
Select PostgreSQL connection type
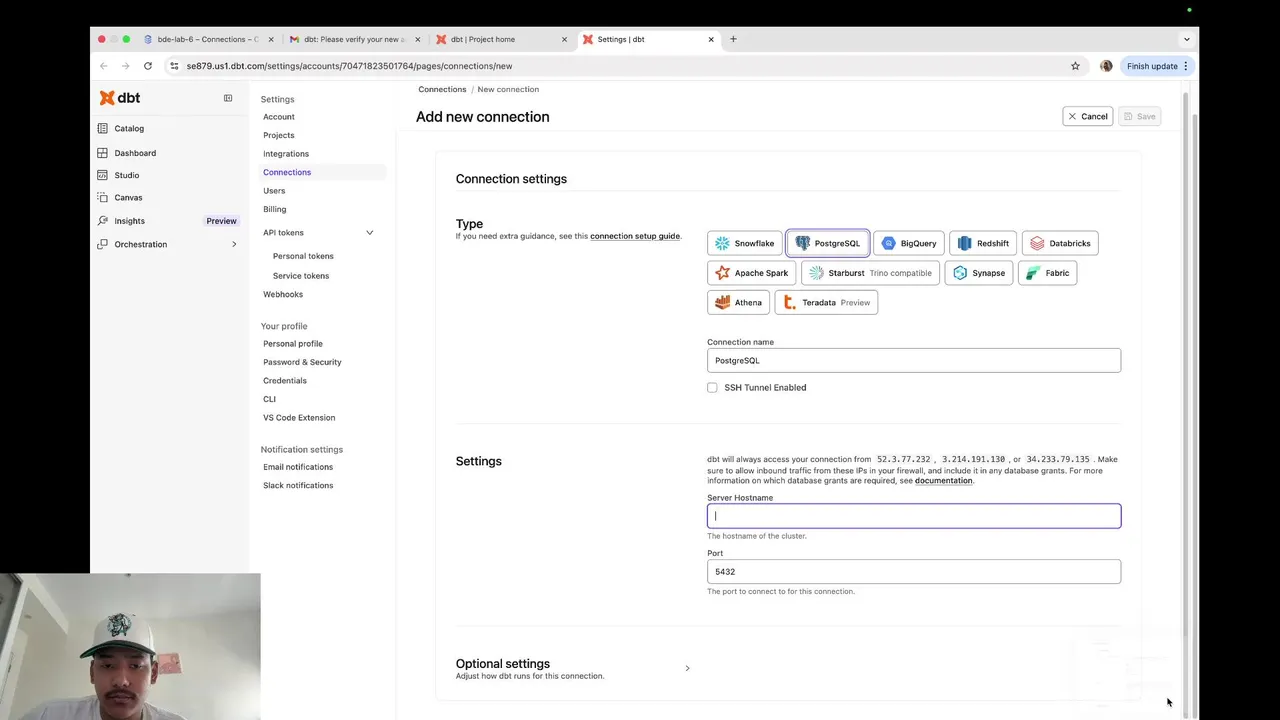point(828,243)
